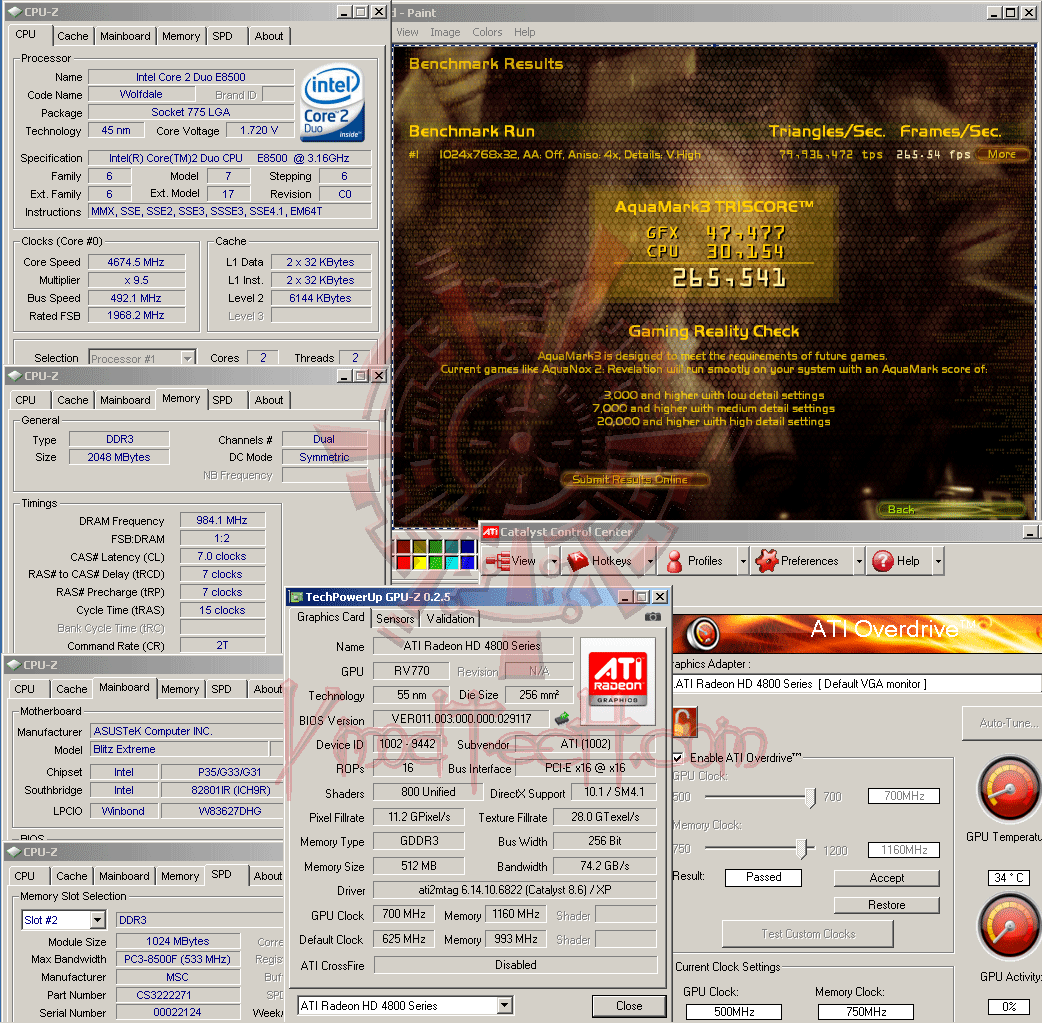Image resolution: width=1042 pixels, height=1024 pixels.
Task: Click the 1160MHz memory clock value field
Action: 904,849
